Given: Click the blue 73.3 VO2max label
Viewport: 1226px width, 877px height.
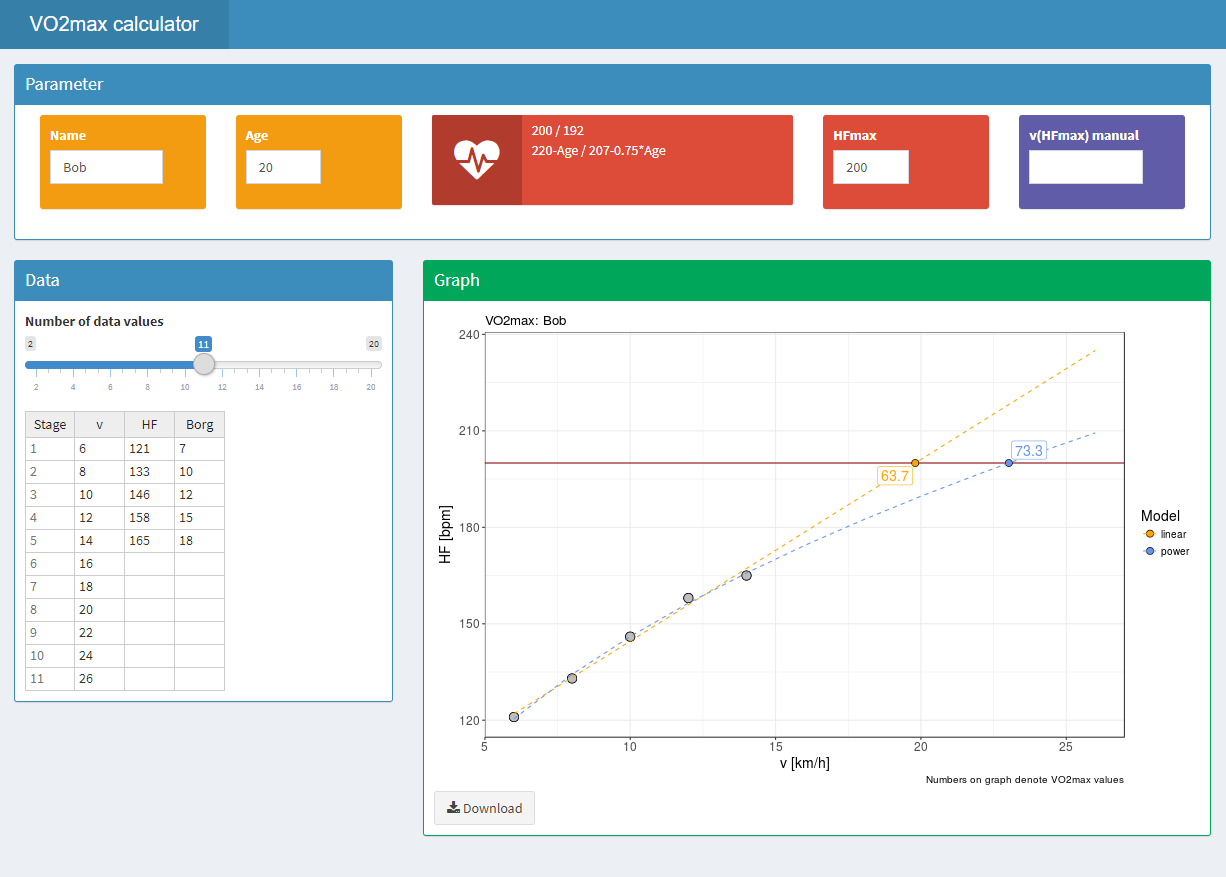Looking at the screenshot, I should 1028,451.
